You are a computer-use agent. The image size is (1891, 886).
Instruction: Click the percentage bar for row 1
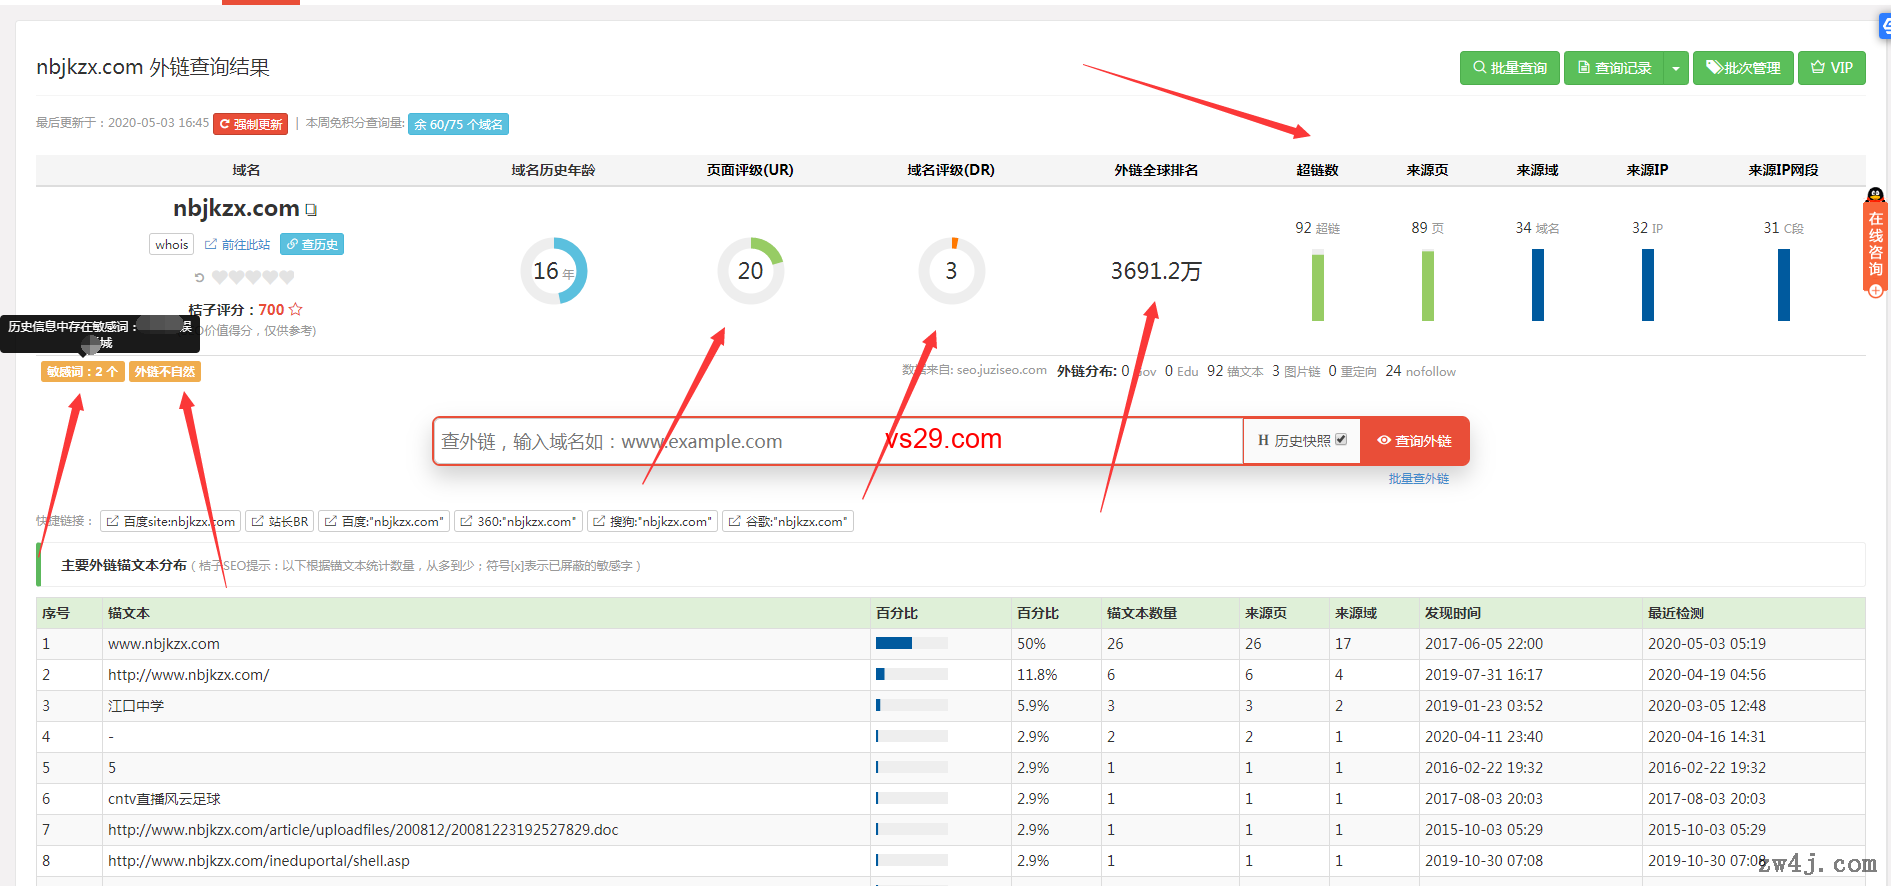pos(911,643)
